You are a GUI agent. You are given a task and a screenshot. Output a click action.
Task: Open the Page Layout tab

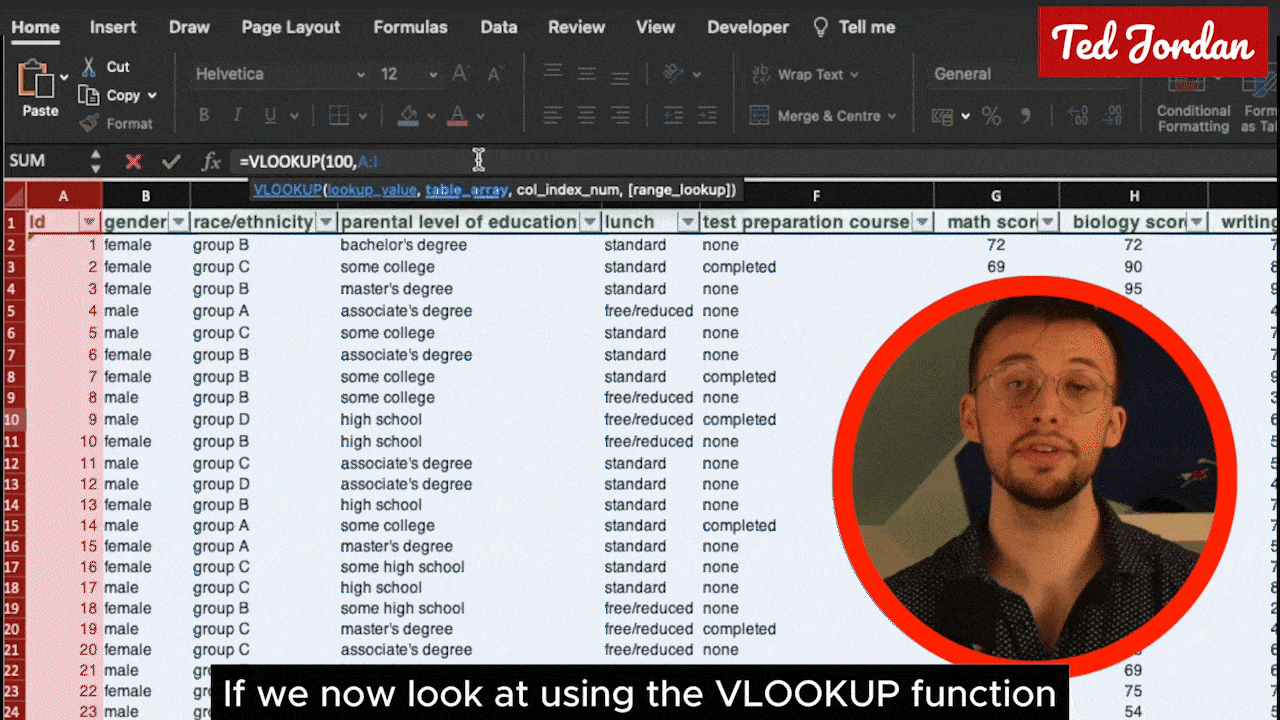[290, 27]
